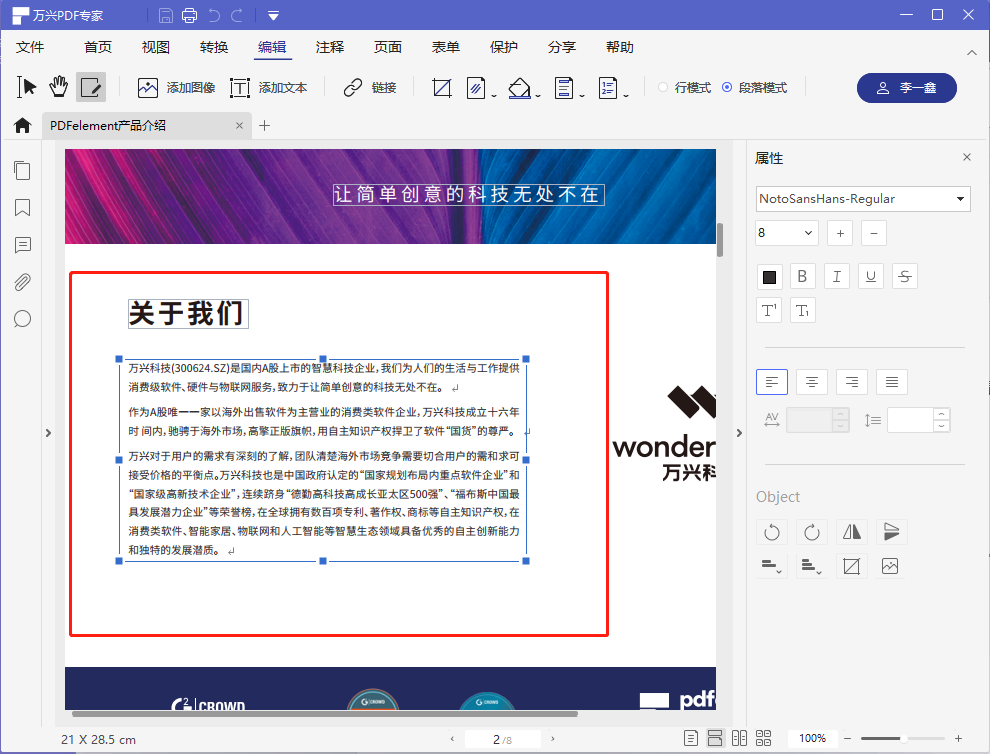Align text right
This screenshot has width=990, height=754.
(x=852, y=382)
